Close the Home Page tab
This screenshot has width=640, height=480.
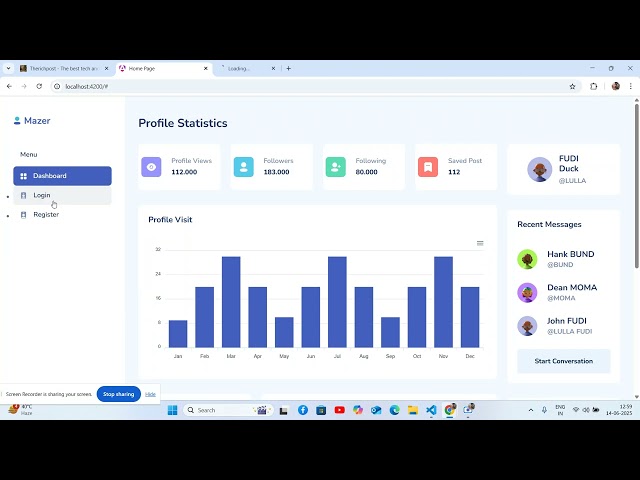click(x=206, y=69)
